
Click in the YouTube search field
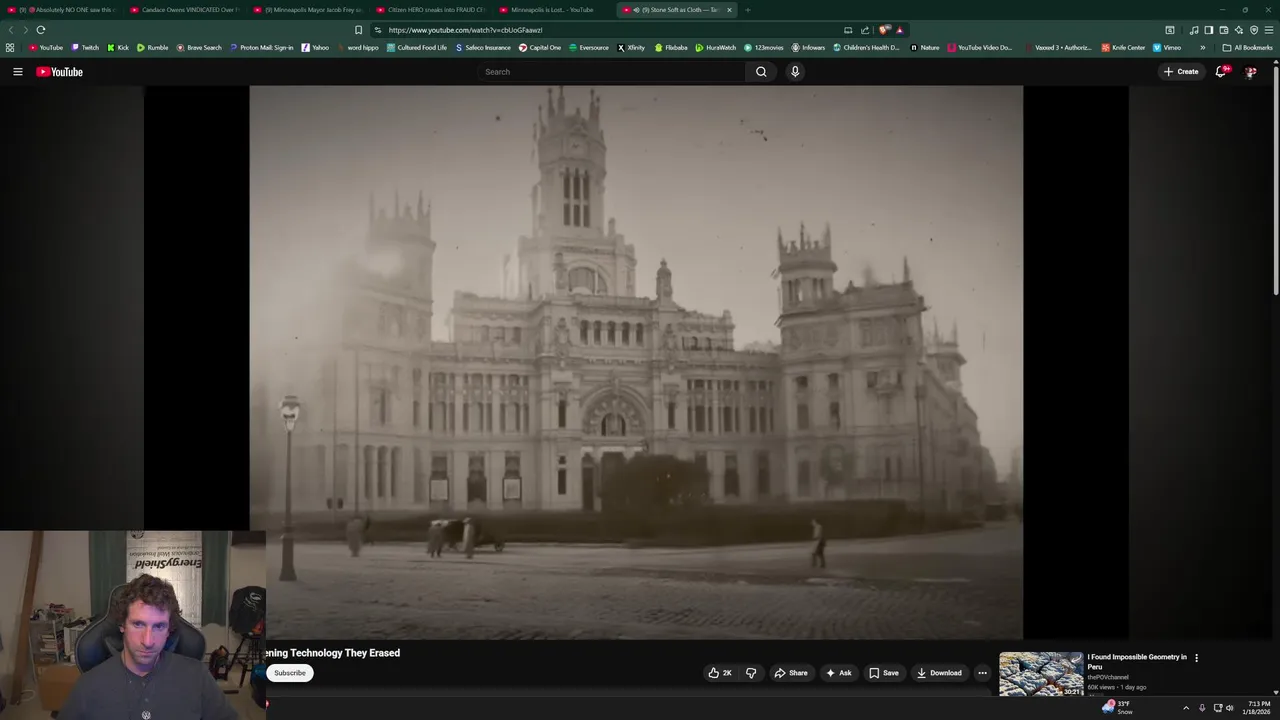pos(610,72)
